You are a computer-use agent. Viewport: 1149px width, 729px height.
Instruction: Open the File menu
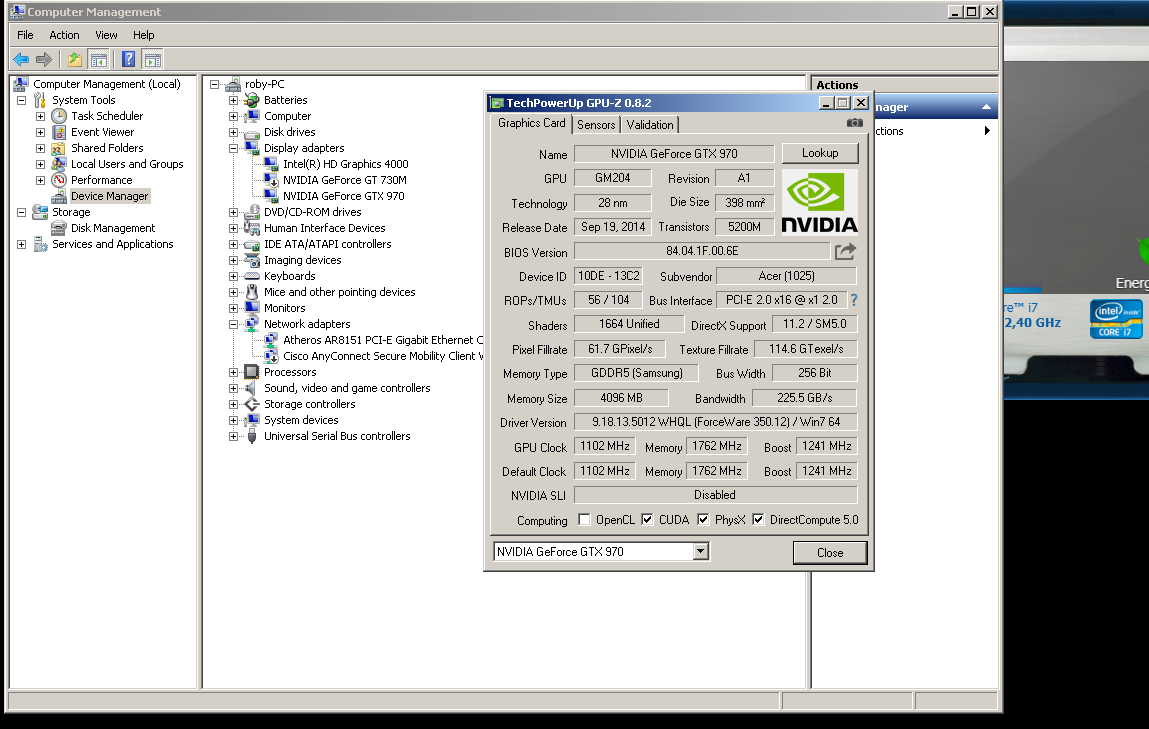point(25,35)
